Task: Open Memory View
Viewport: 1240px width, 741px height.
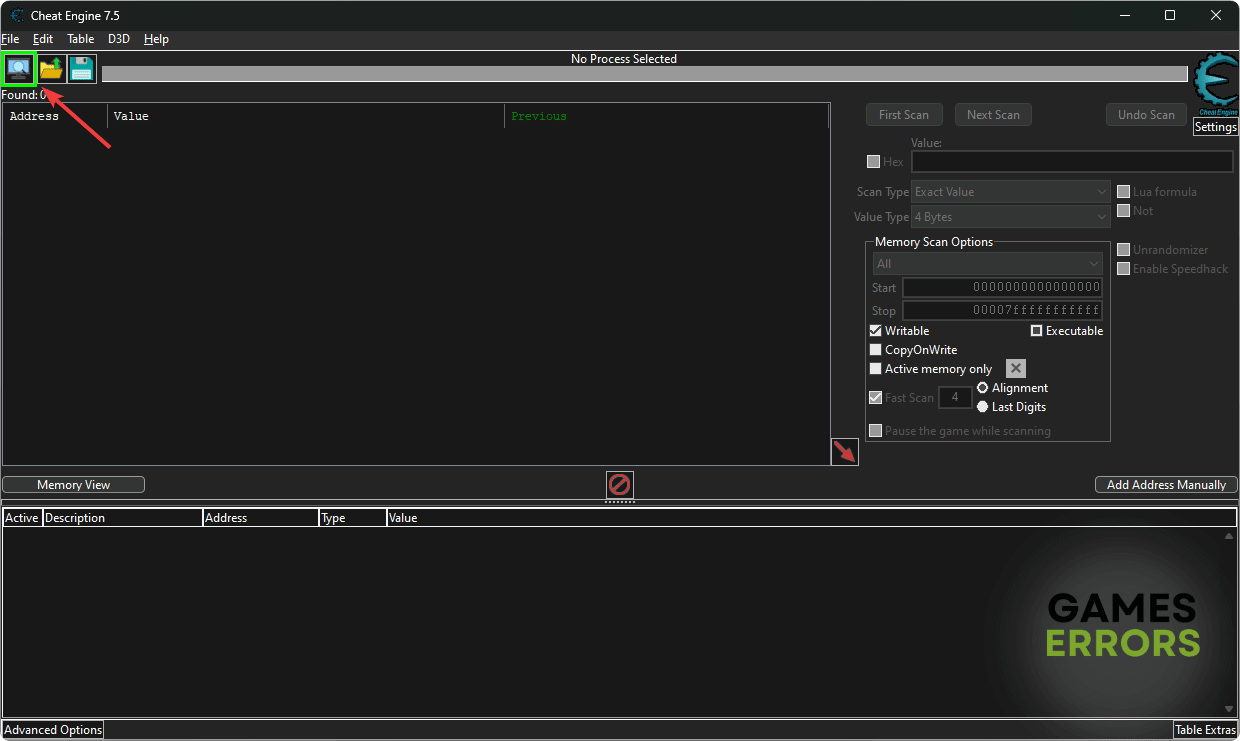Action: [73, 484]
